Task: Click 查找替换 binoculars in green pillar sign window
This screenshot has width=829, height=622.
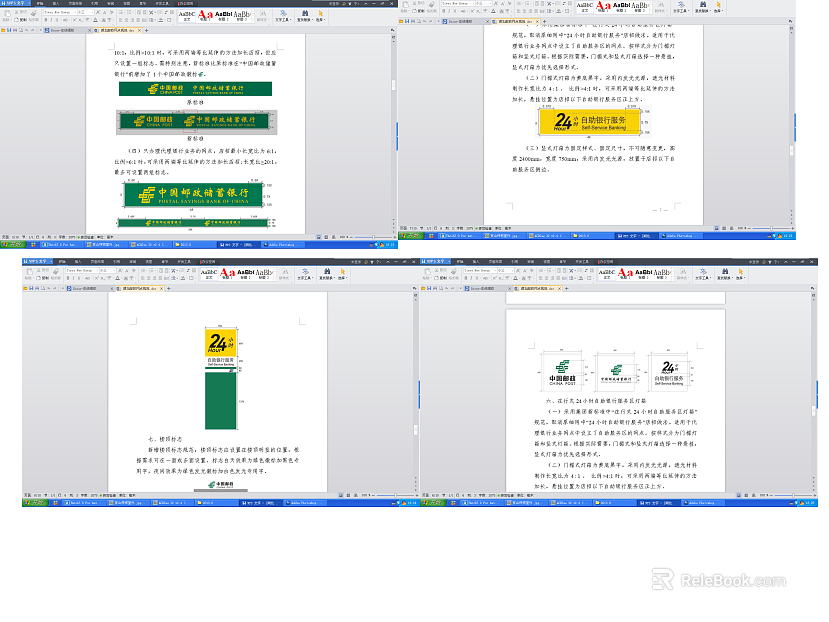Action: (x=327, y=273)
